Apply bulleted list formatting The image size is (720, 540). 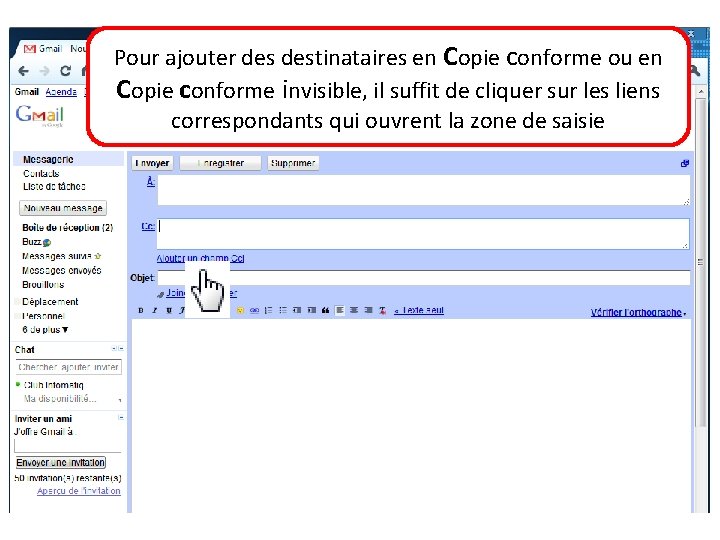tap(283, 310)
